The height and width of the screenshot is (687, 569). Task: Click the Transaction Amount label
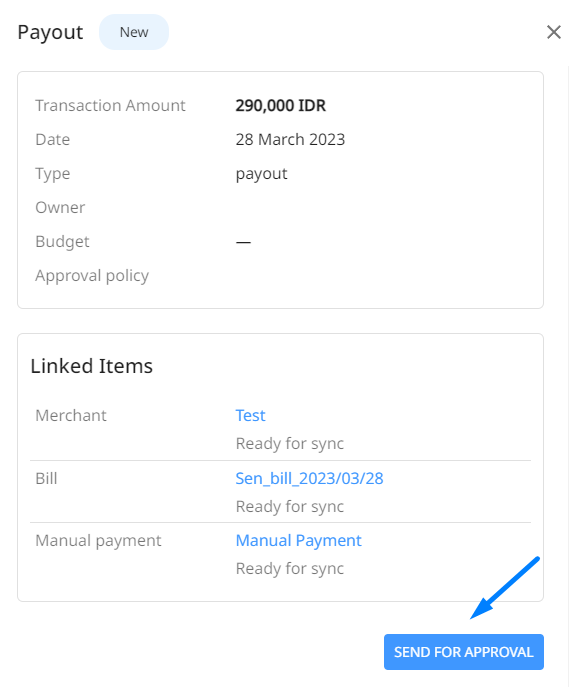coord(110,105)
